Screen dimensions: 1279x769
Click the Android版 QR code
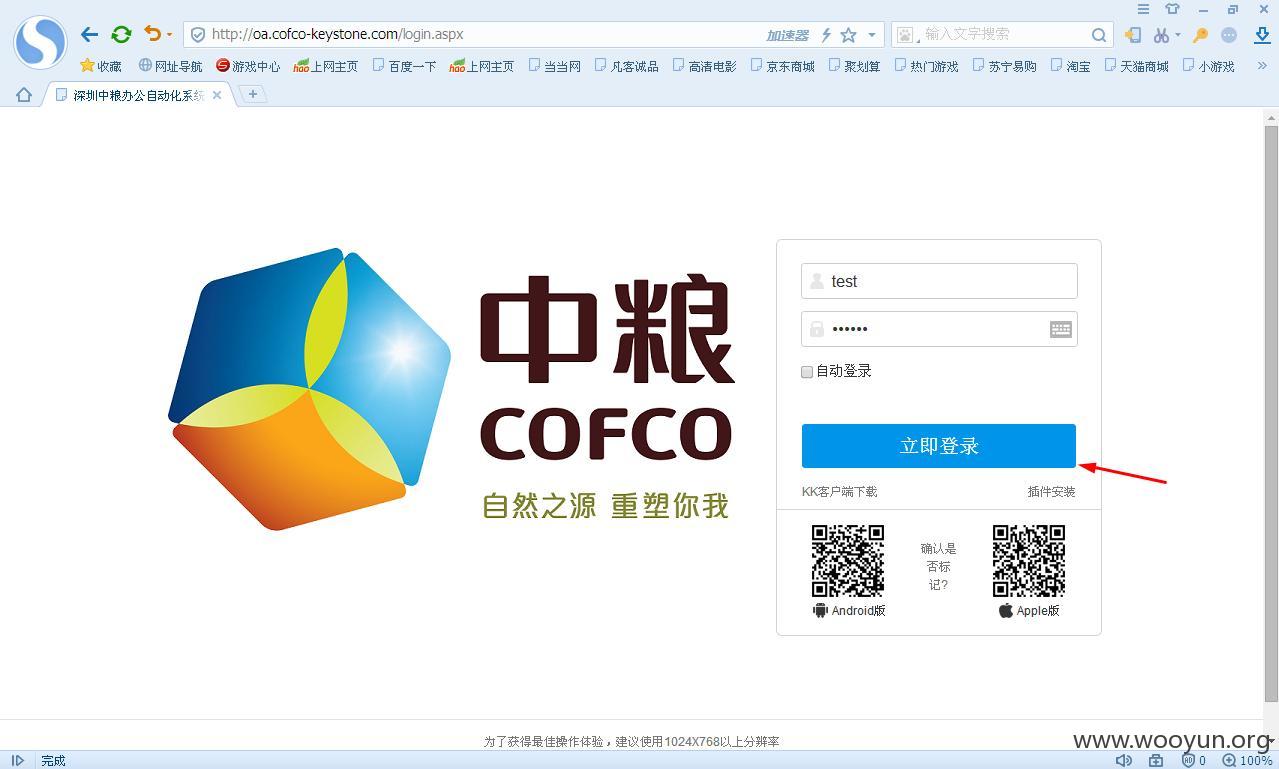coord(848,560)
